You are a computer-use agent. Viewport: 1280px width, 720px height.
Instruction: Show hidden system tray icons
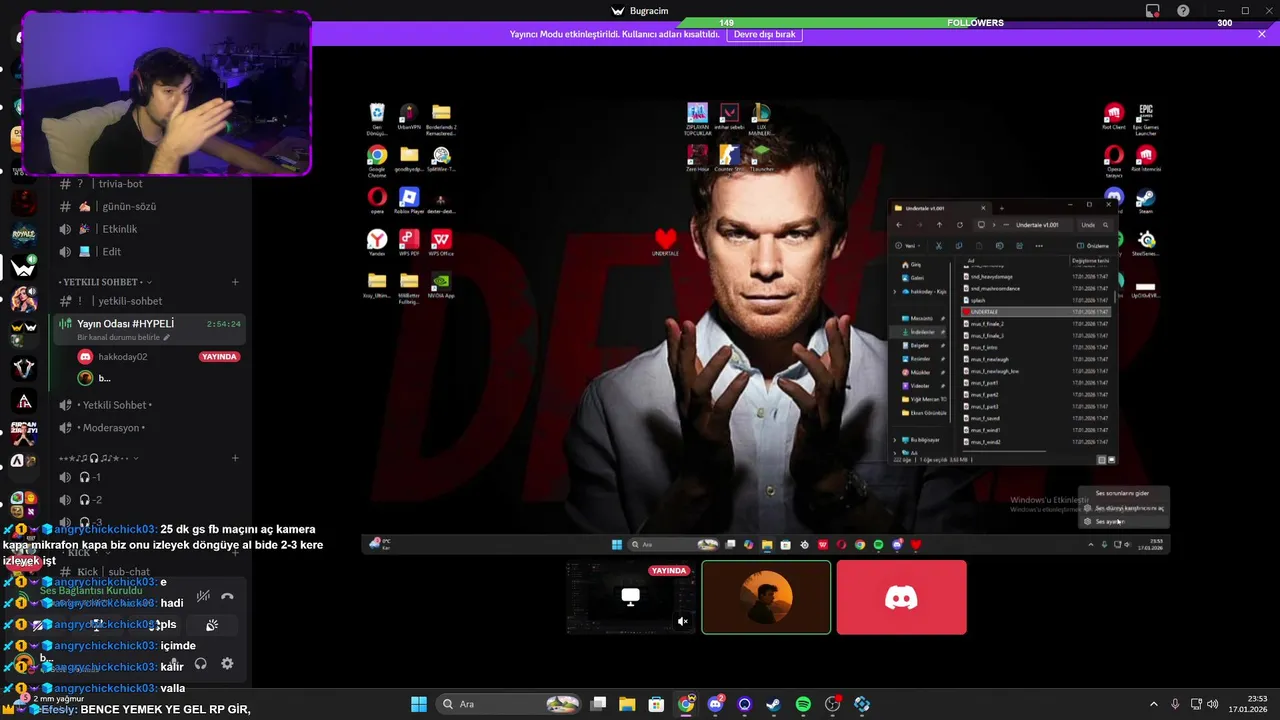click(1153, 704)
